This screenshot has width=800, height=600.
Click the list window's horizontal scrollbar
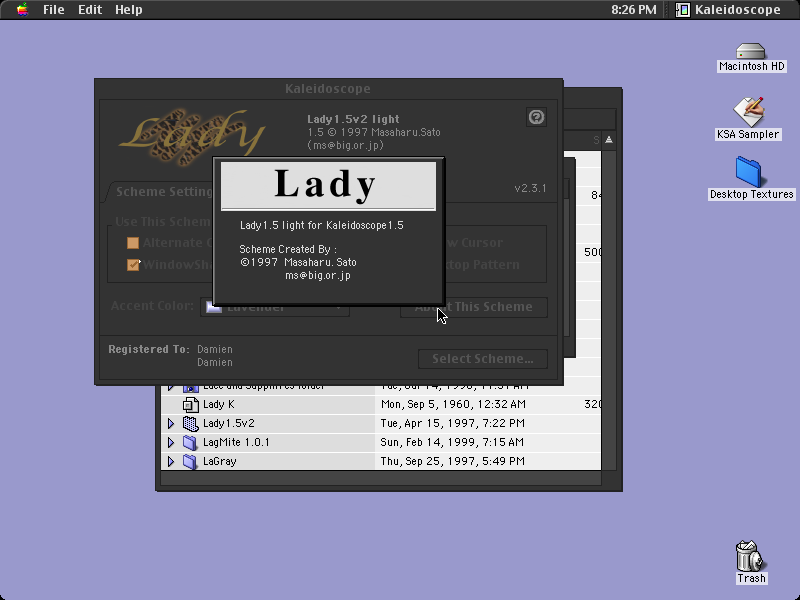[381, 478]
